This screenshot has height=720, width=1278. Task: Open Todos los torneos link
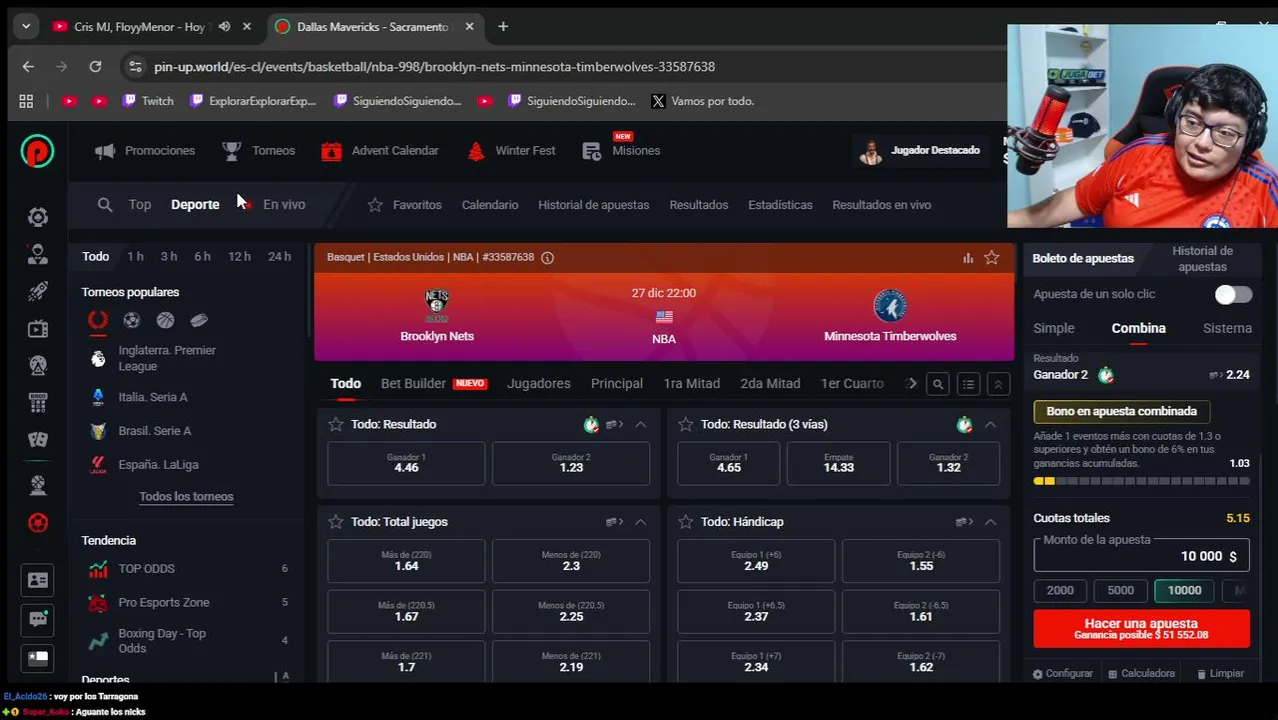point(186,497)
